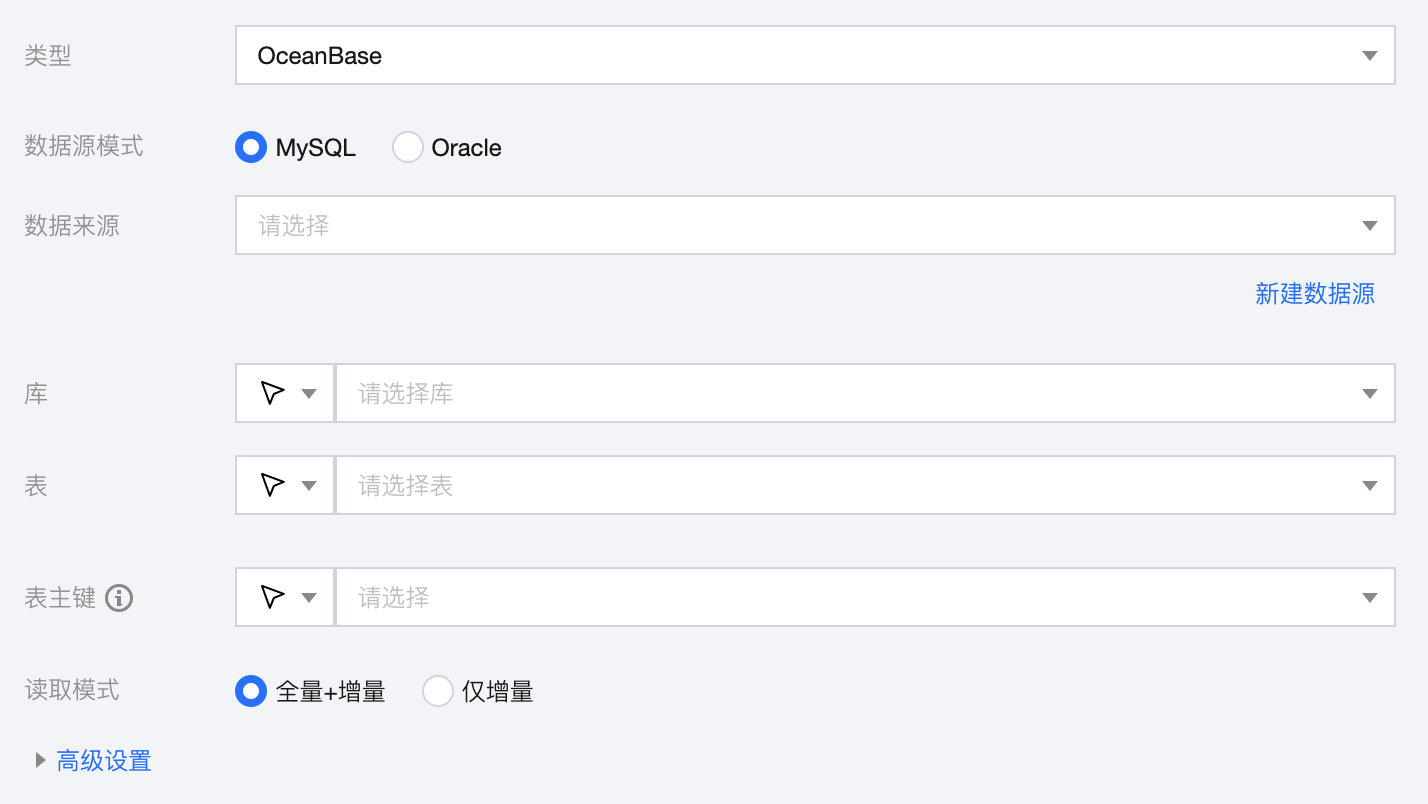Click the 新建数据源 link
Viewport: 1428px width, 804px height.
pos(1315,293)
